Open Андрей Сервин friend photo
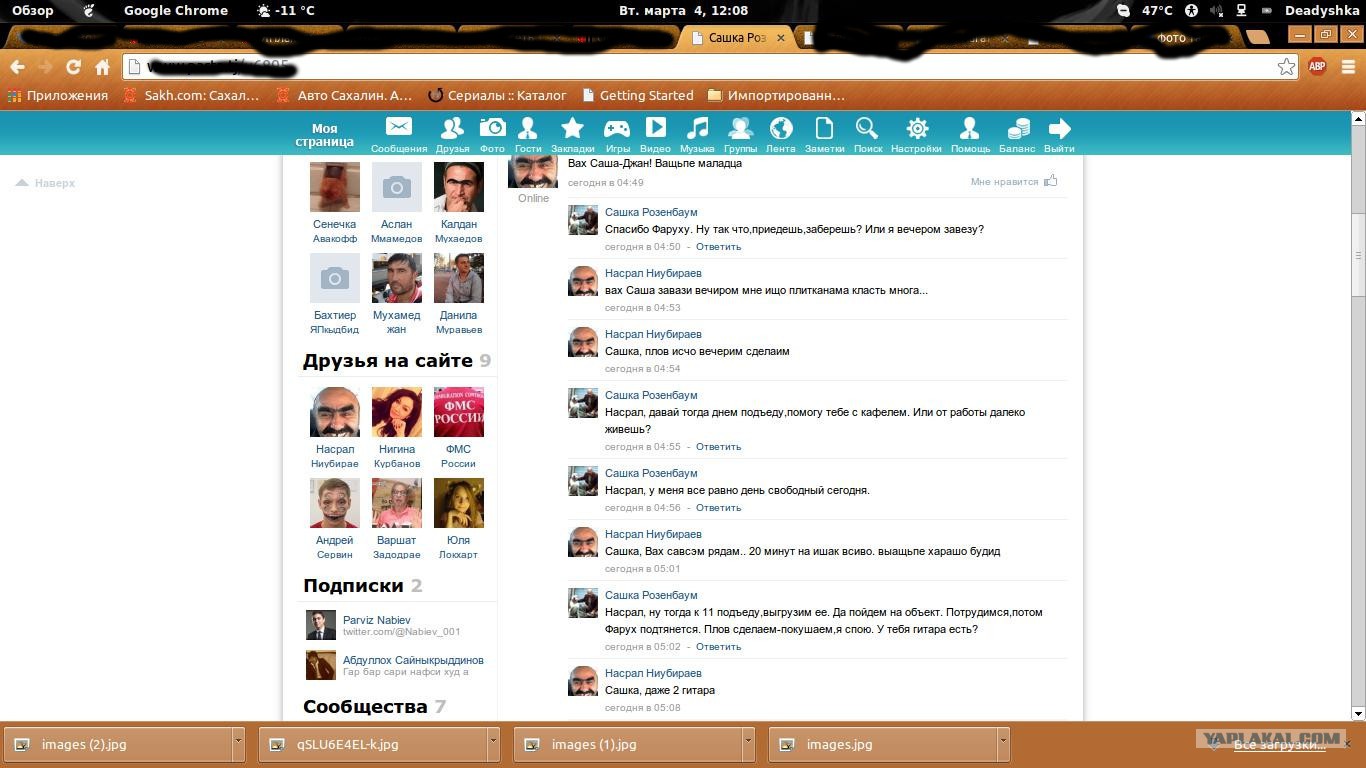The height and width of the screenshot is (768, 1366). (x=334, y=503)
